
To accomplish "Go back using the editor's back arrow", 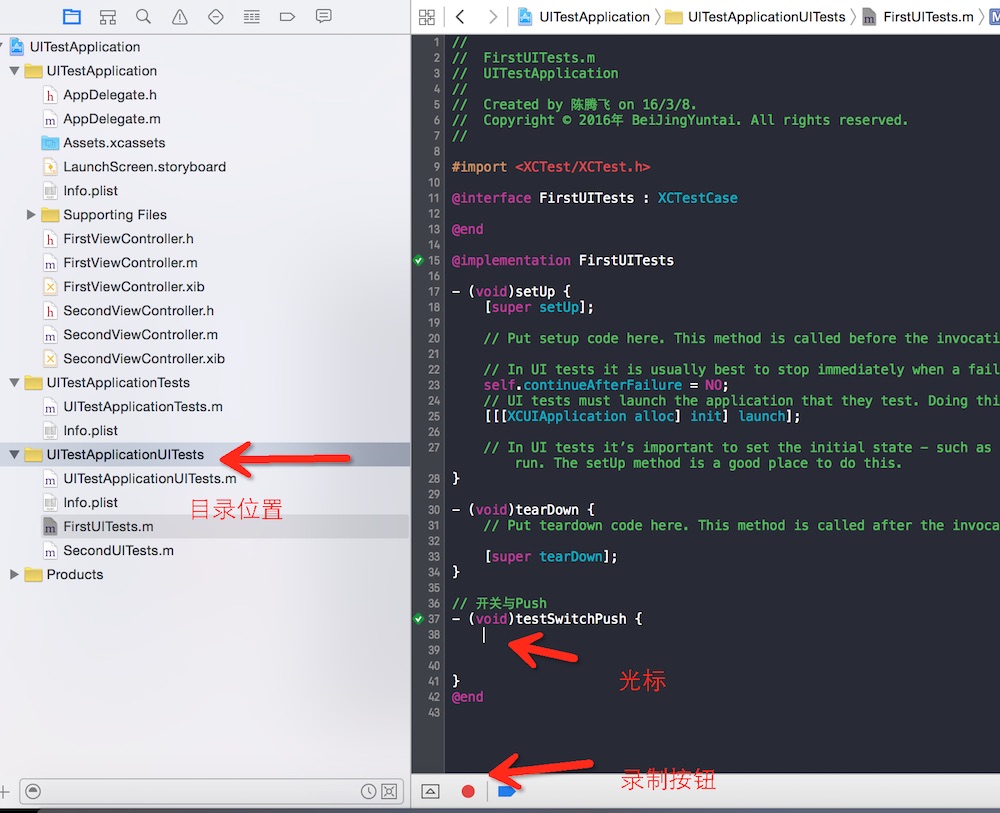I will pos(460,16).
